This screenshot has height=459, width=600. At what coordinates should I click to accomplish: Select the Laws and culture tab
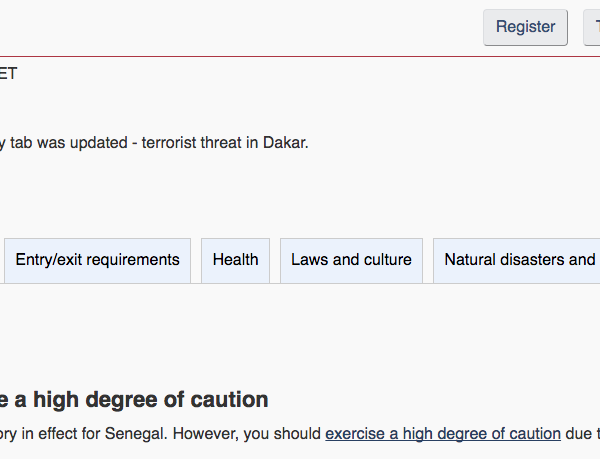click(x=351, y=260)
